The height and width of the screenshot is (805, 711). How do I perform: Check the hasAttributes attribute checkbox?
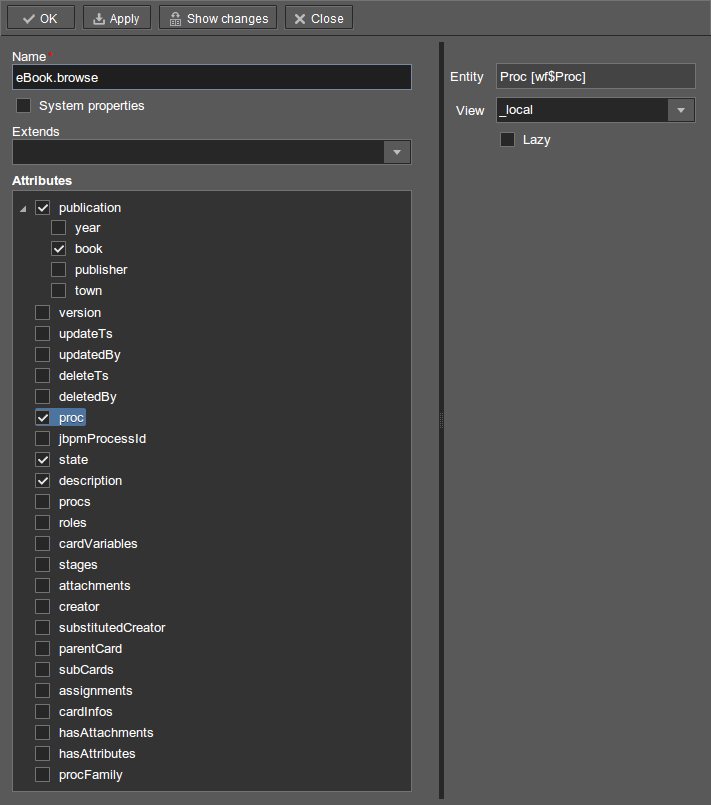[x=43, y=755]
